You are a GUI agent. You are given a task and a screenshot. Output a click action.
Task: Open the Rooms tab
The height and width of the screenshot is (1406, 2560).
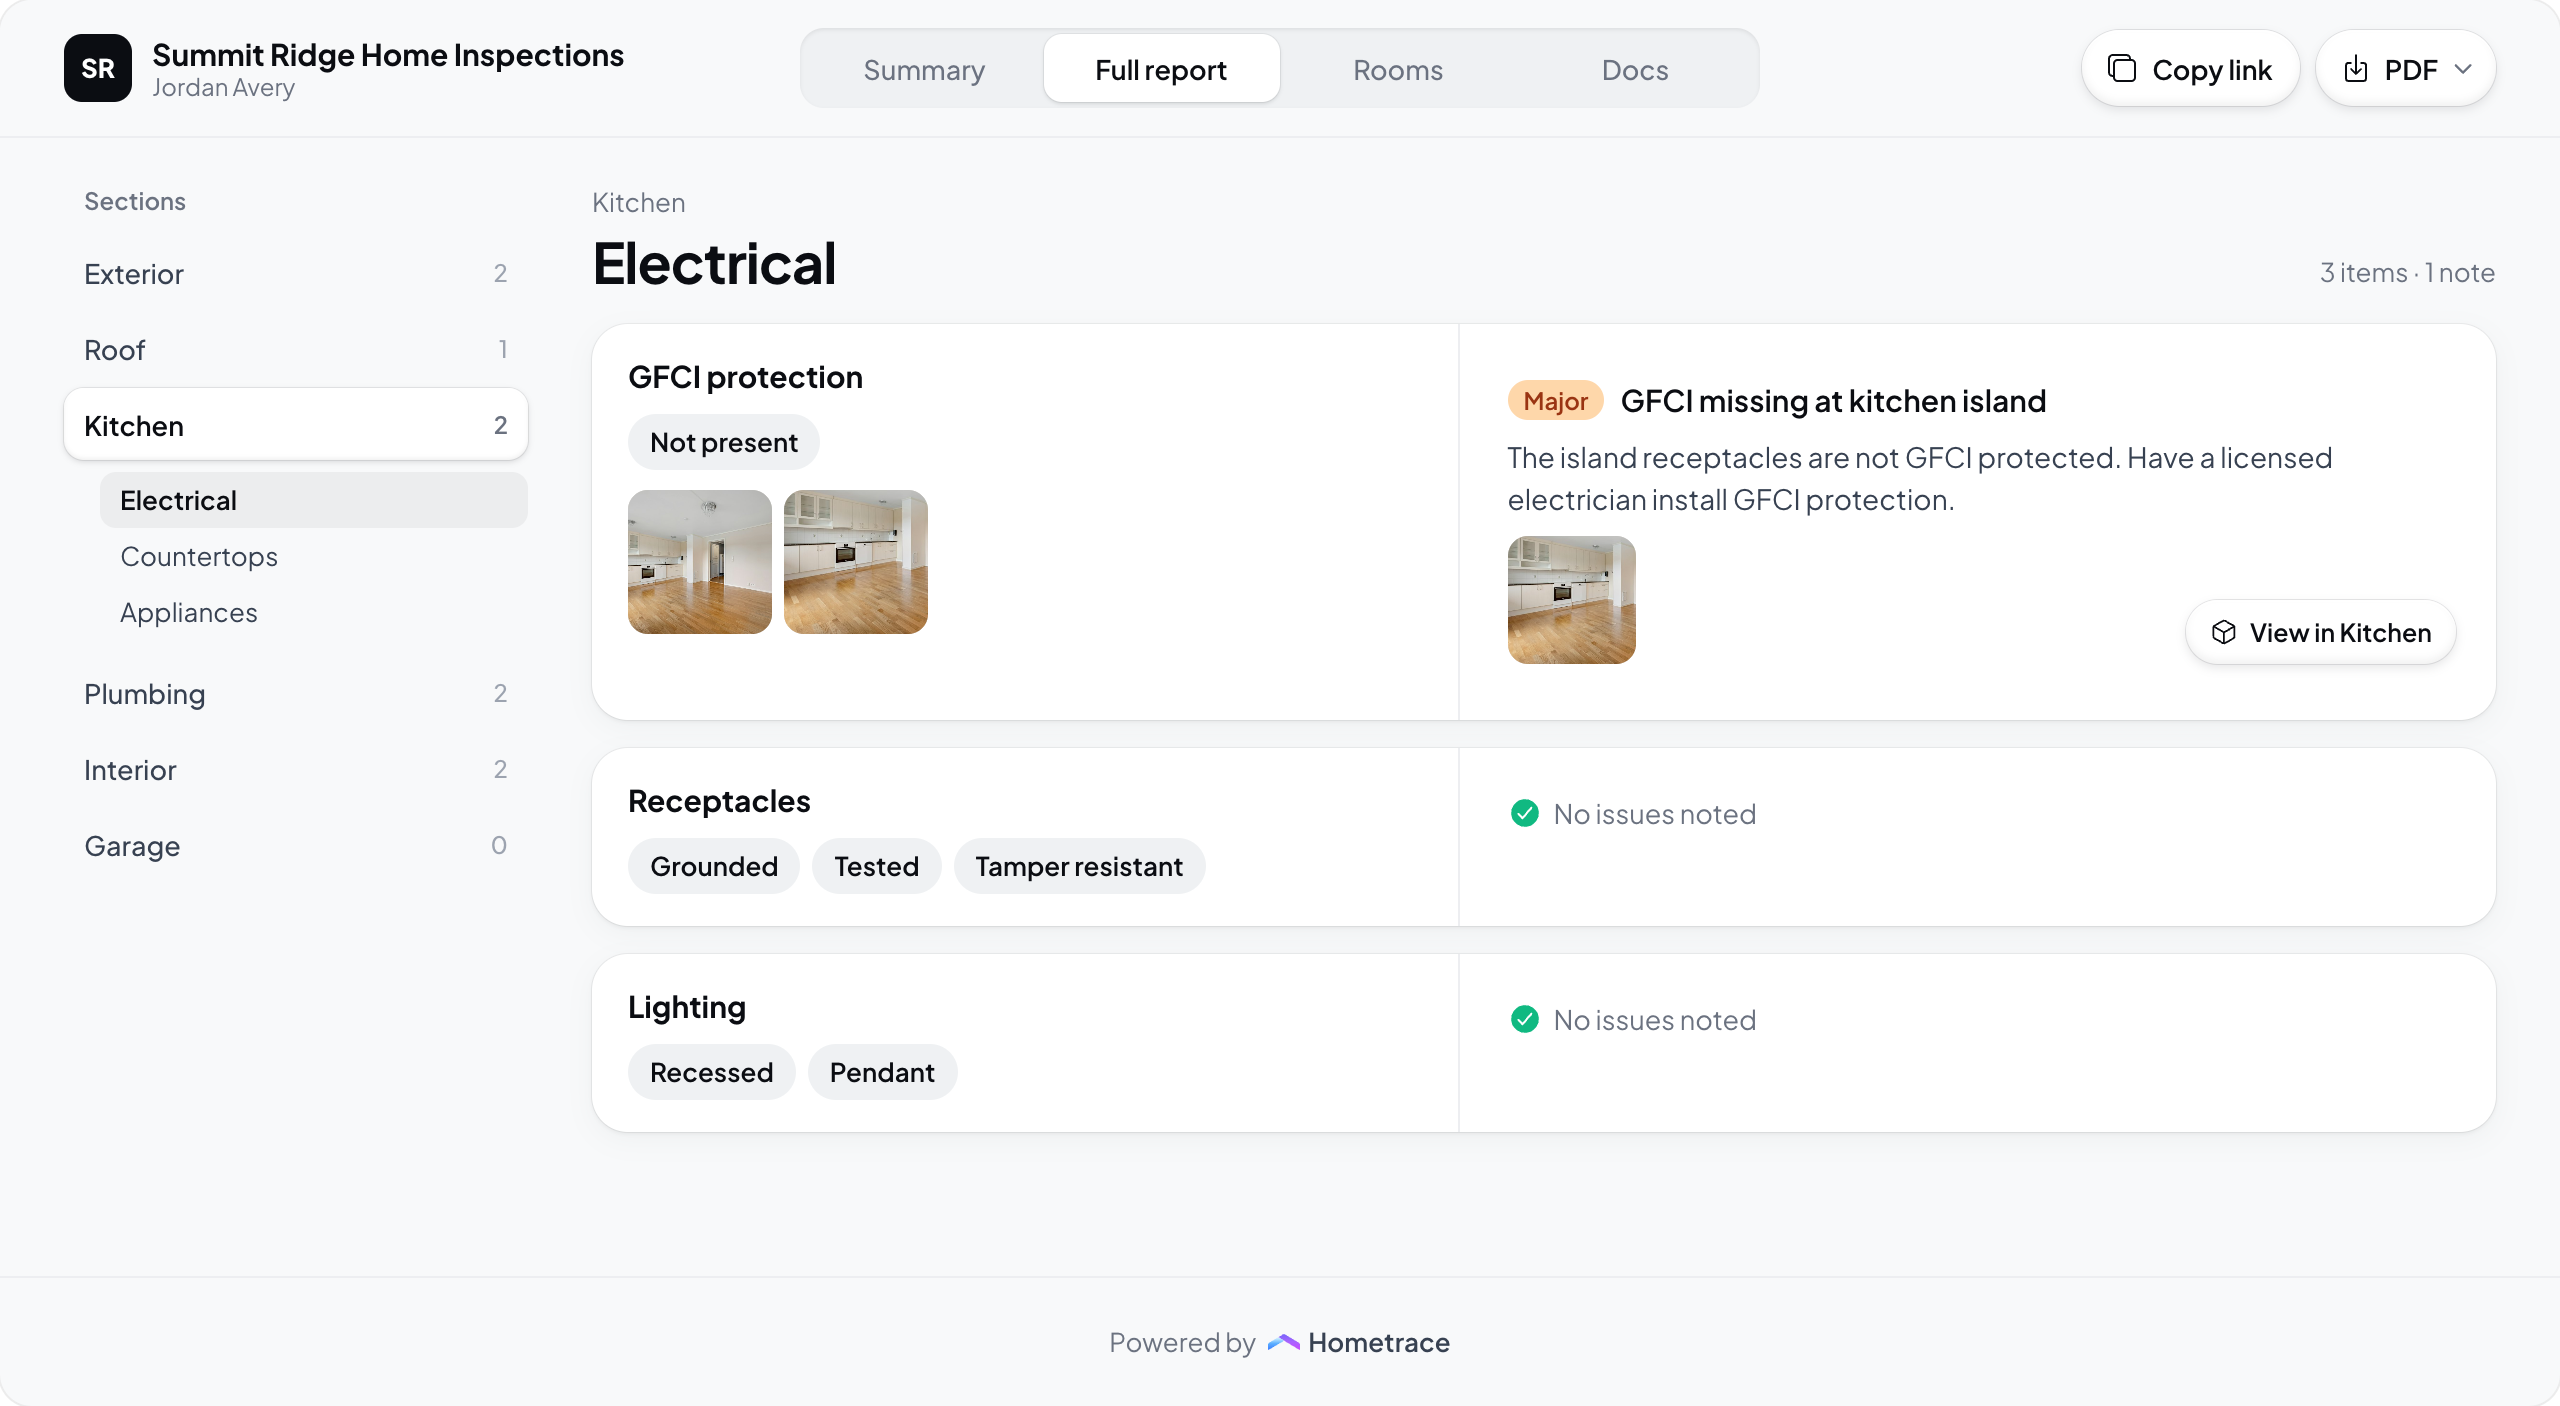(x=1398, y=69)
